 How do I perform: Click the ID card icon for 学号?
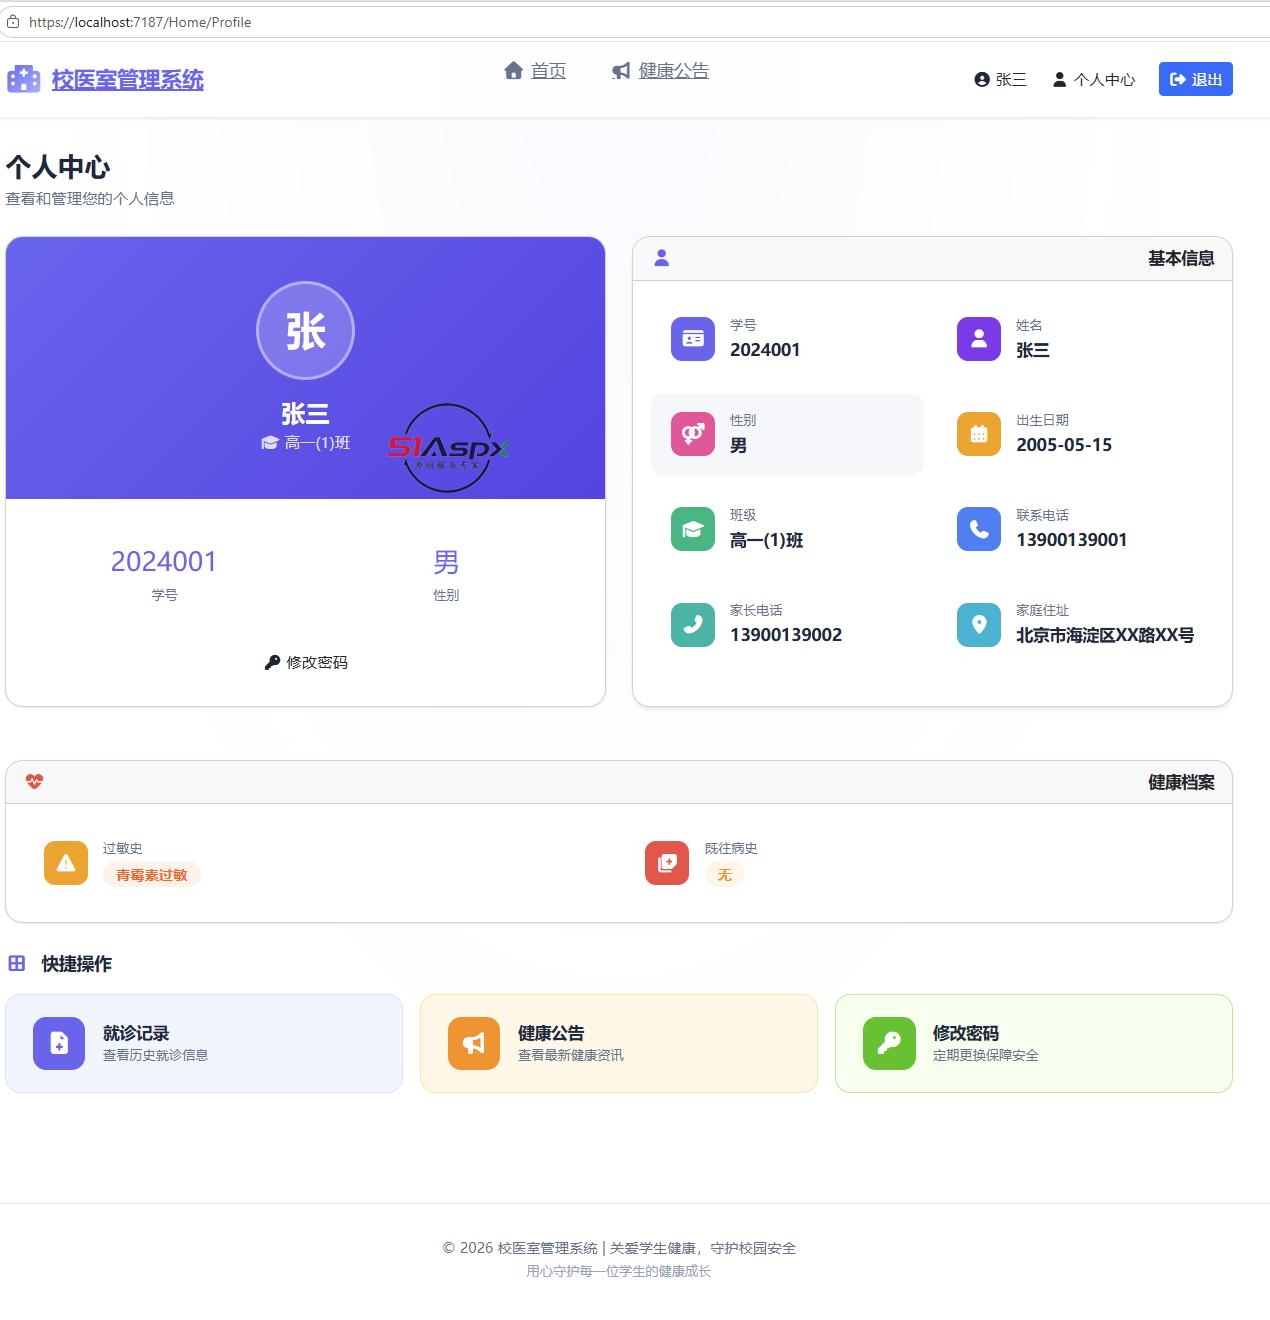tap(693, 339)
